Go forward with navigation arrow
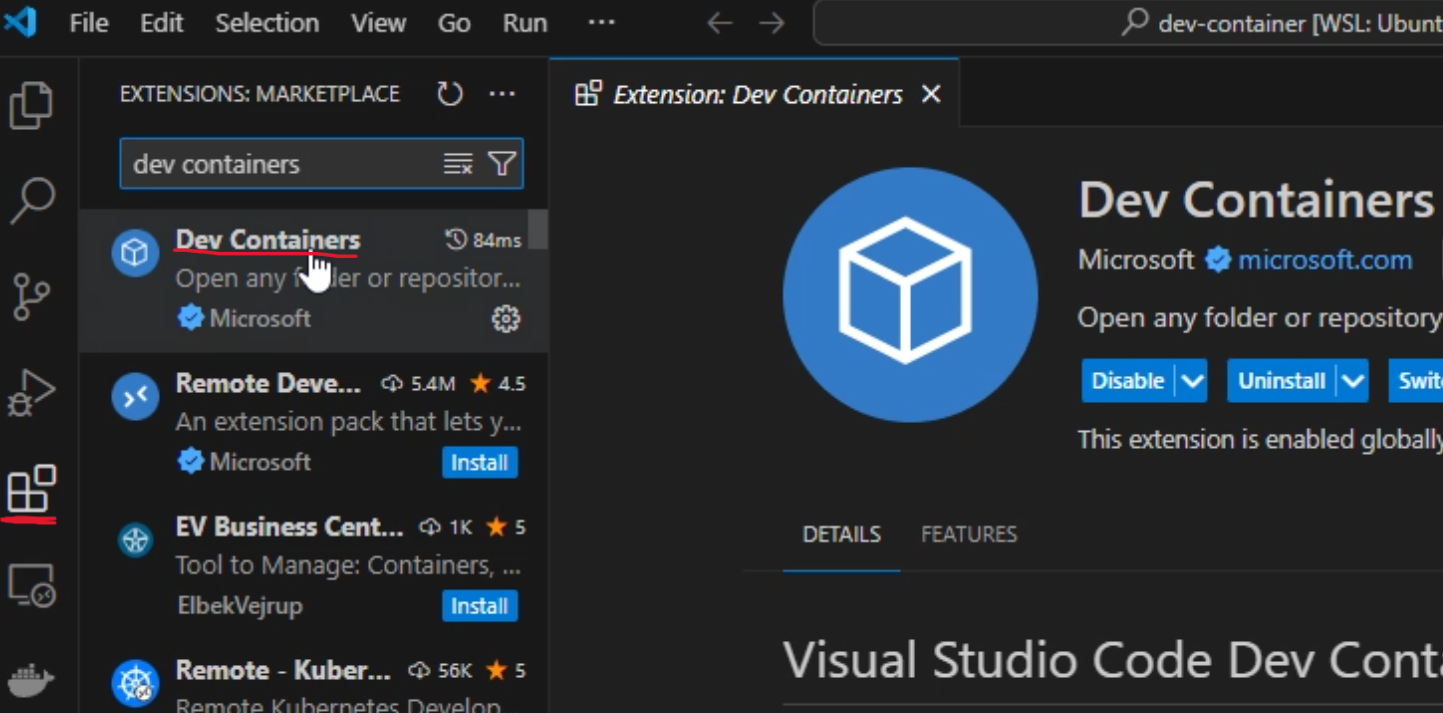1443x713 pixels. click(x=772, y=23)
